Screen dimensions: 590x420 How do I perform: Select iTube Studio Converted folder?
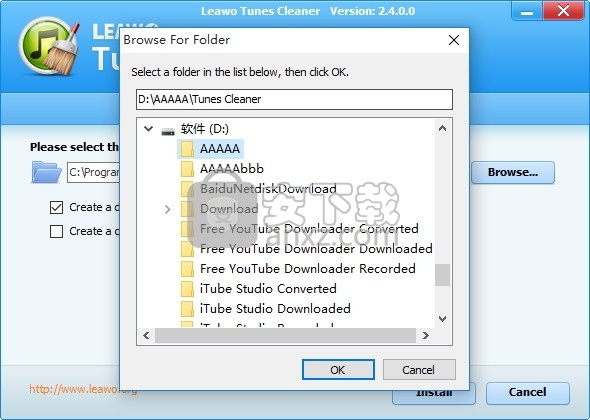[268, 288]
